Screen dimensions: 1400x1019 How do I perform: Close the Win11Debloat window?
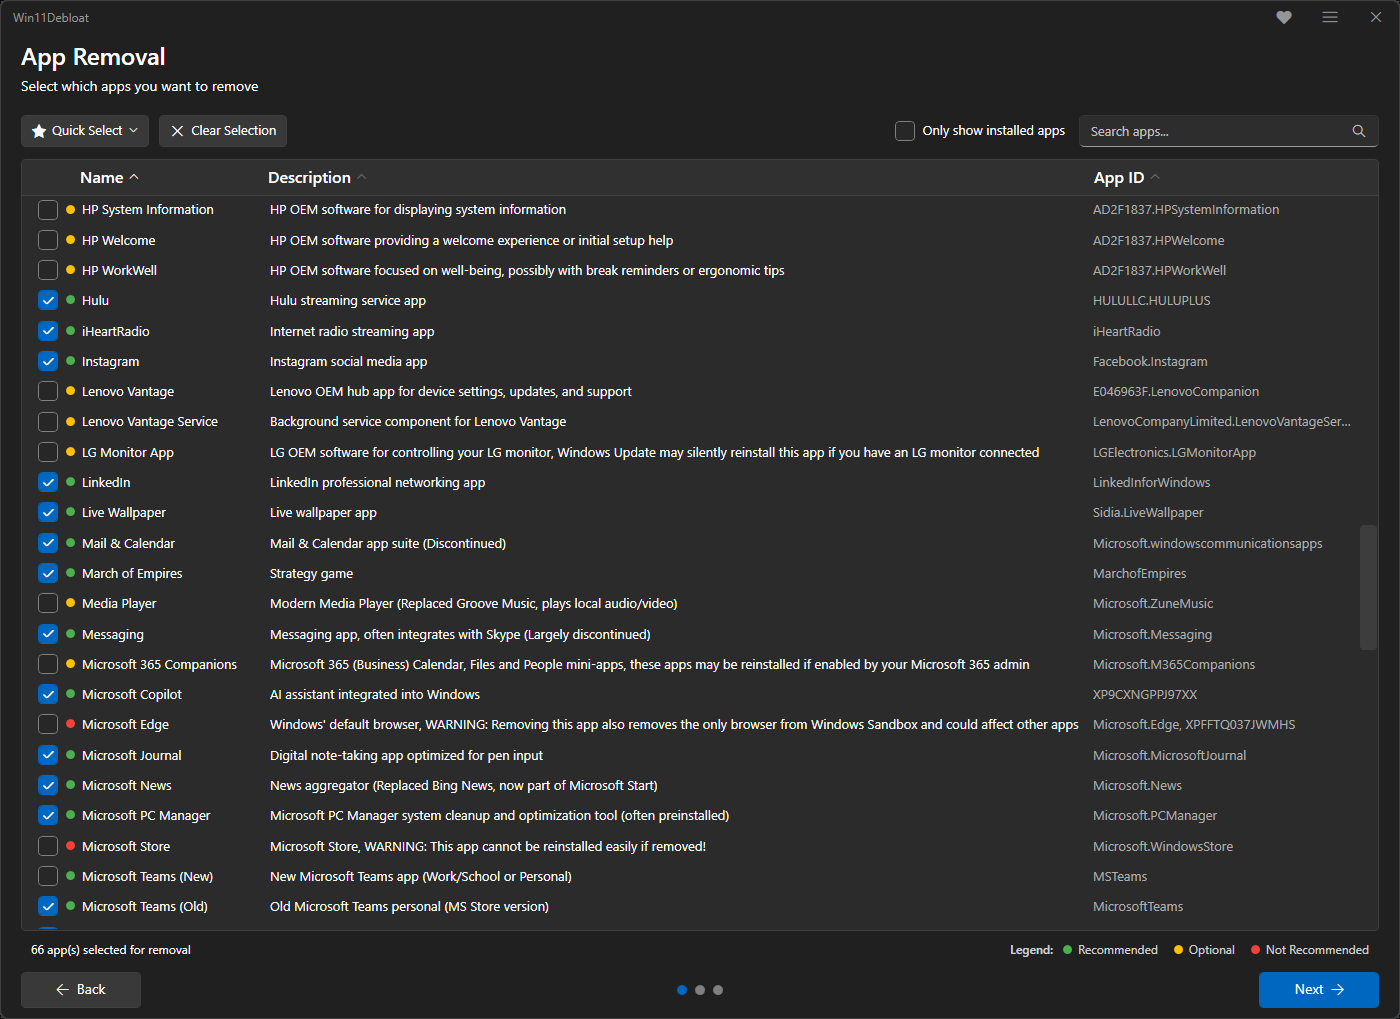tap(1376, 17)
